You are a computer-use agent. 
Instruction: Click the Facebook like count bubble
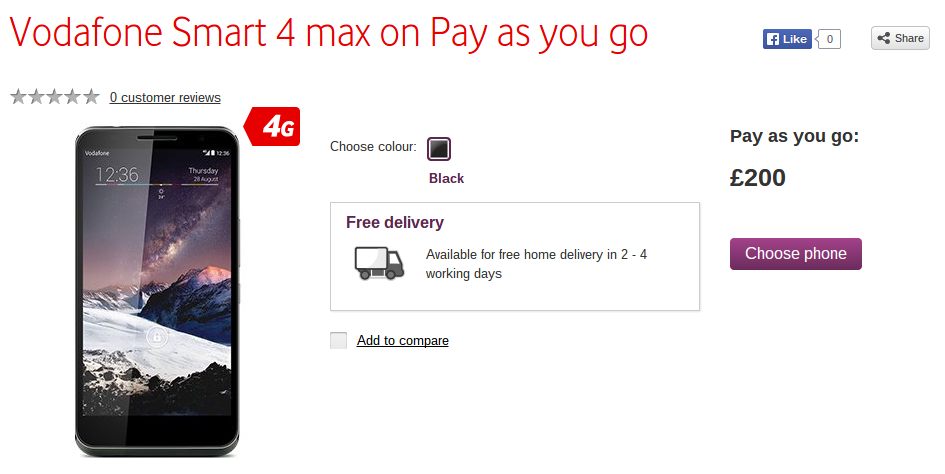point(829,39)
